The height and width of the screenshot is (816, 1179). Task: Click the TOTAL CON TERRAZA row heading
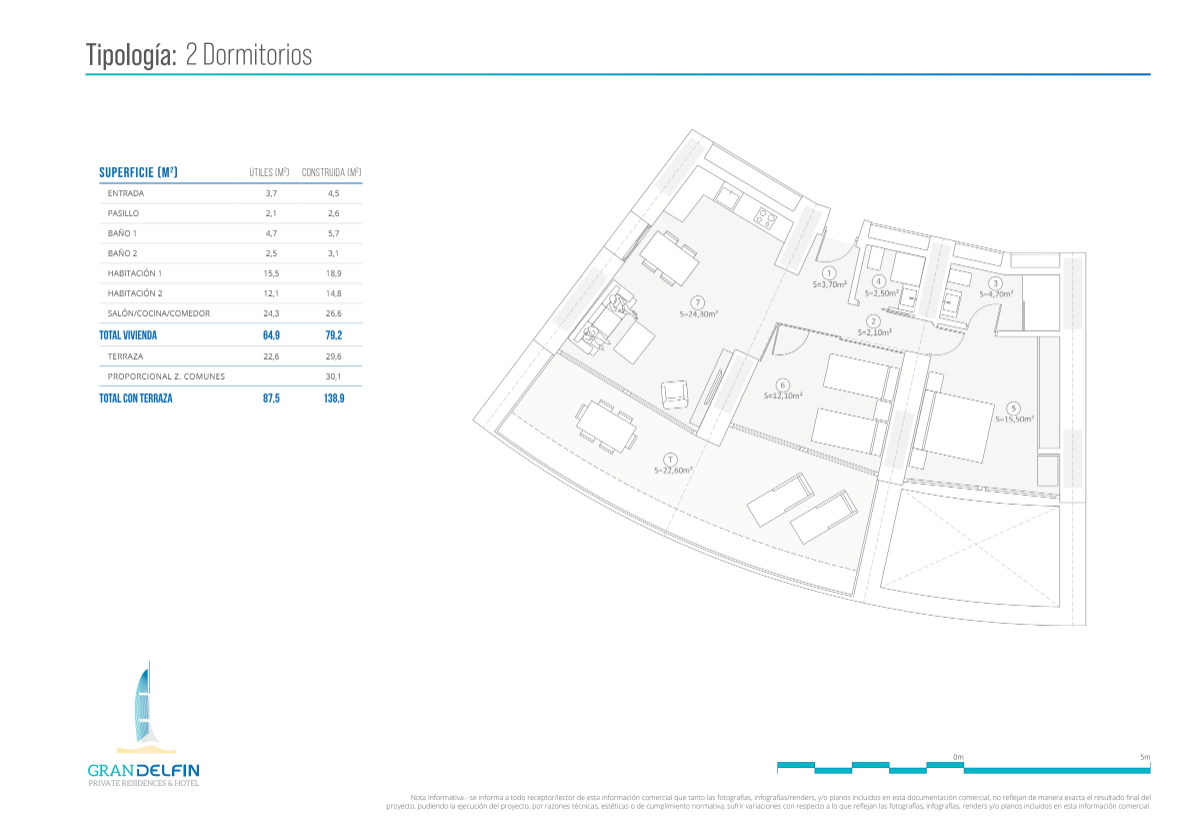coord(136,398)
